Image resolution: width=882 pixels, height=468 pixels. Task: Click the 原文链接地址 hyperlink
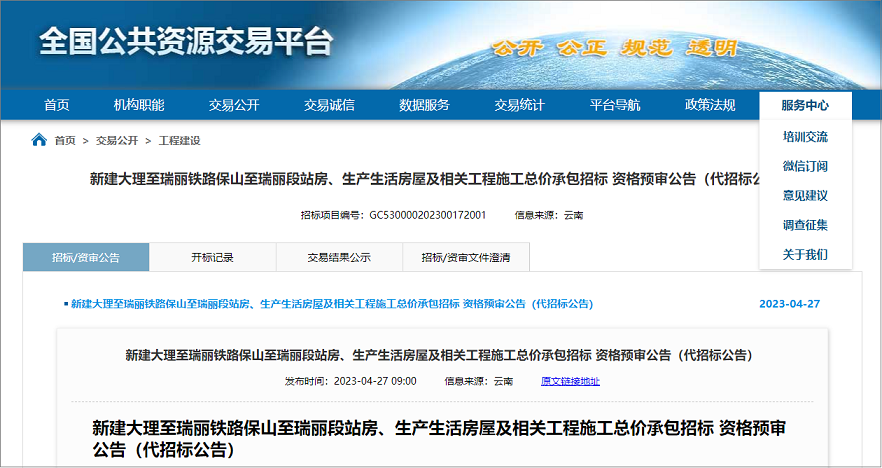point(570,381)
